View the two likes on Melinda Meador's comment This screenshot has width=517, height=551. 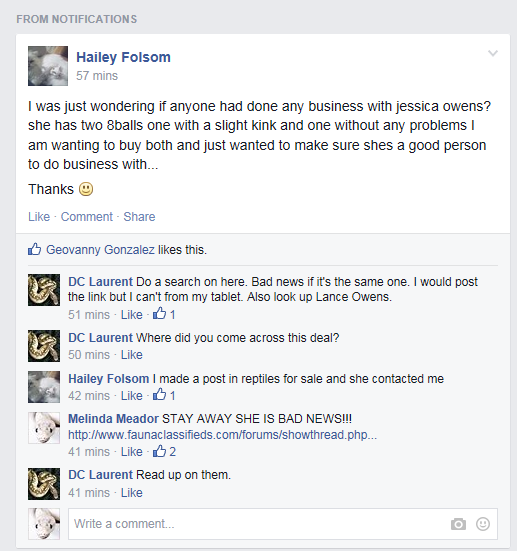pyautogui.click(x=164, y=451)
